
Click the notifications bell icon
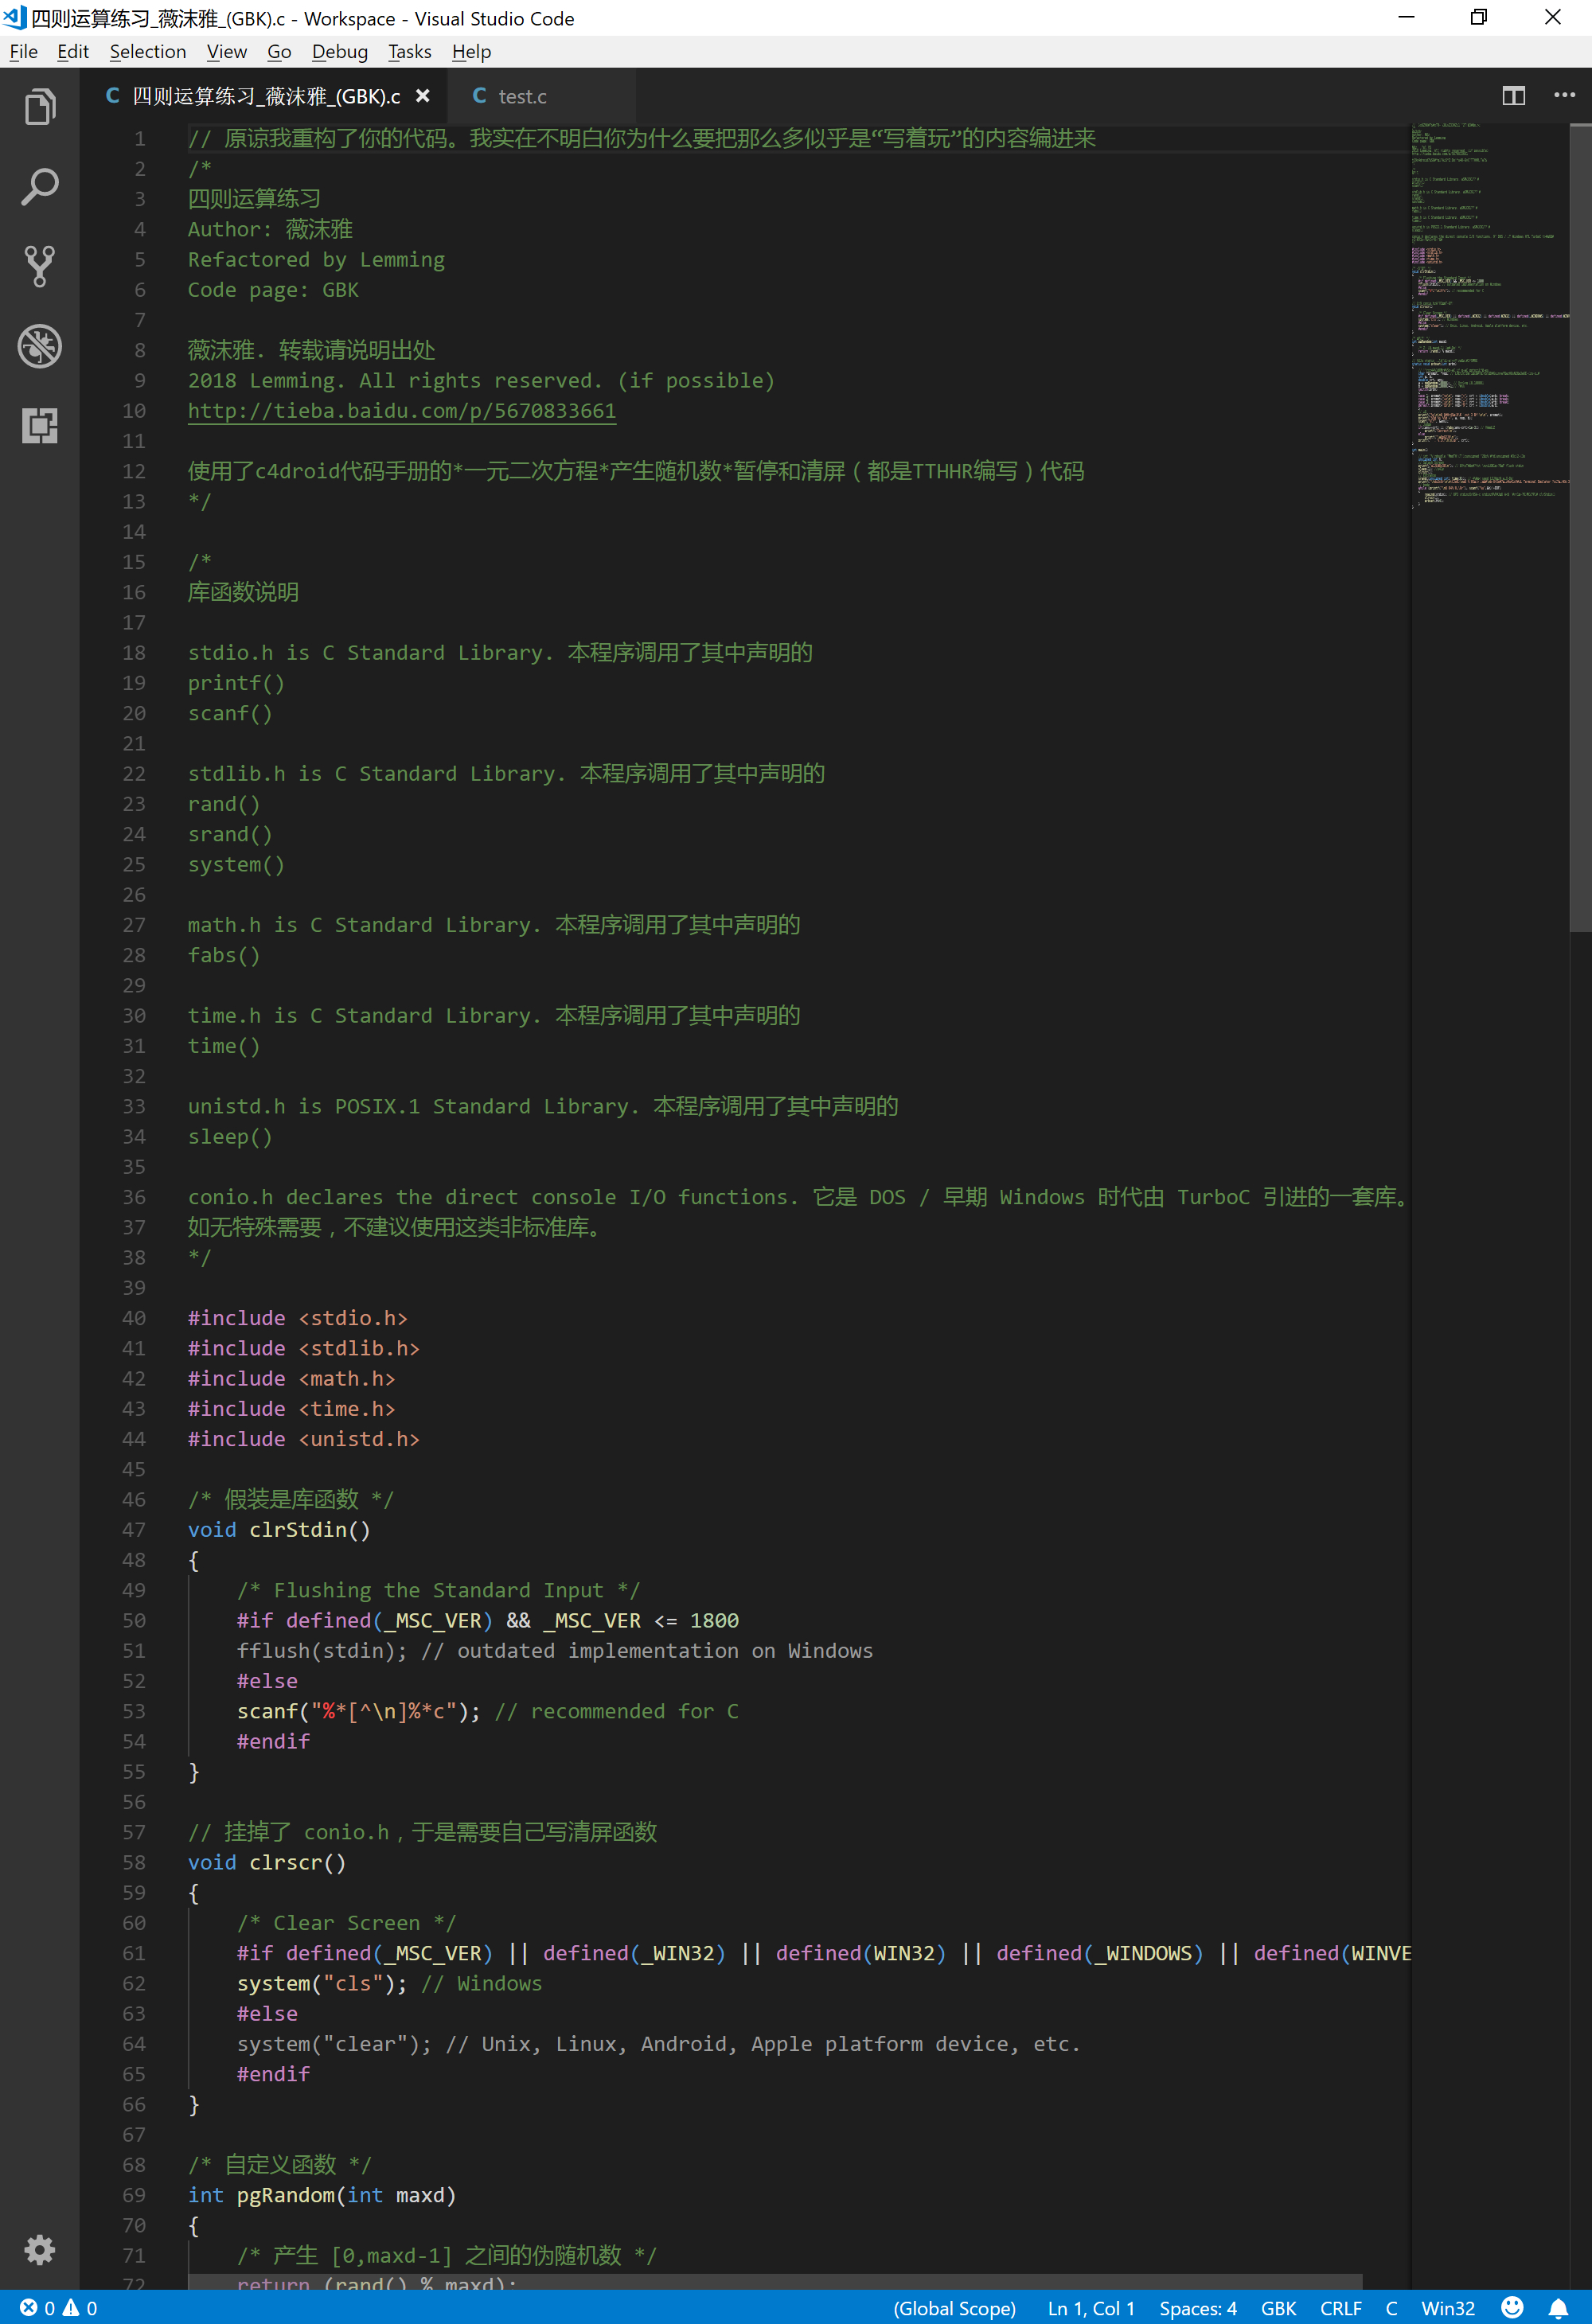(x=1558, y=2308)
